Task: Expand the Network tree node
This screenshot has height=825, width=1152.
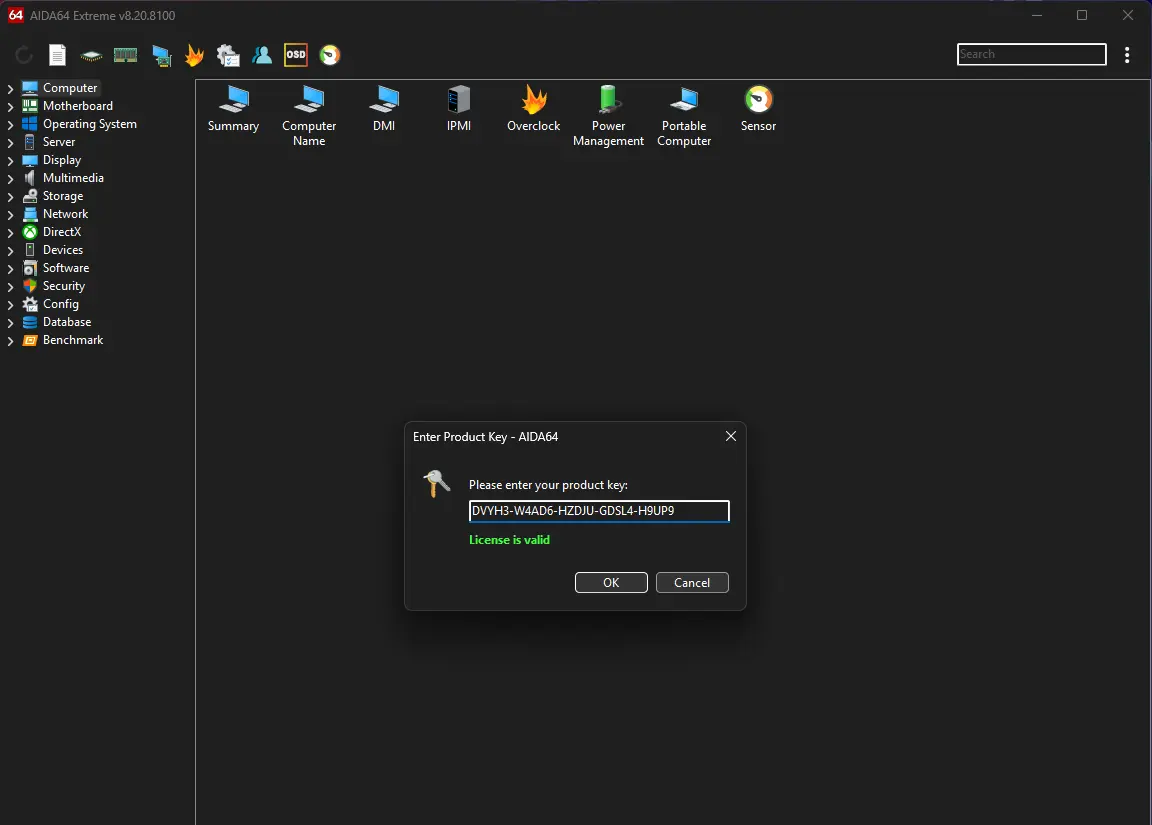Action: pos(10,215)
